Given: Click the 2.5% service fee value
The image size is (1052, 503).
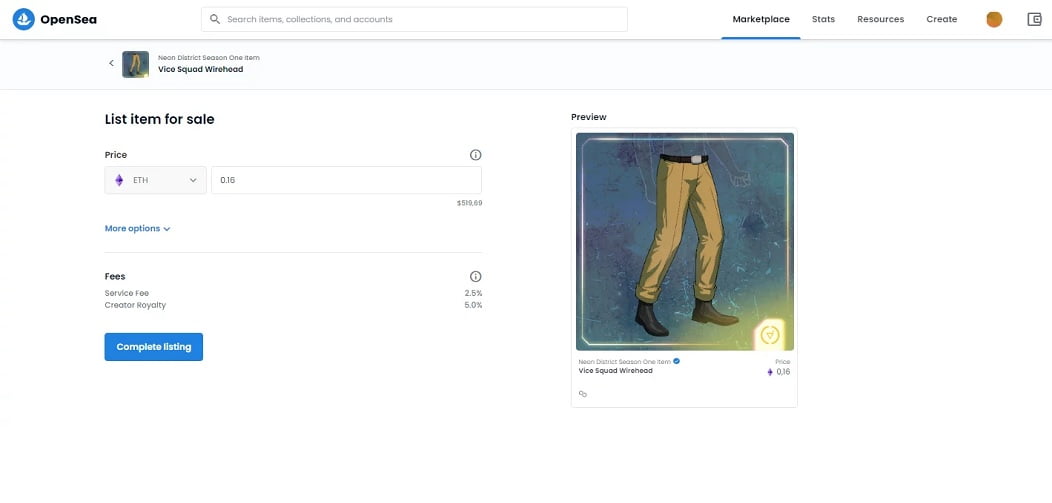Looking at the screenshot, I should coord(473,293).
